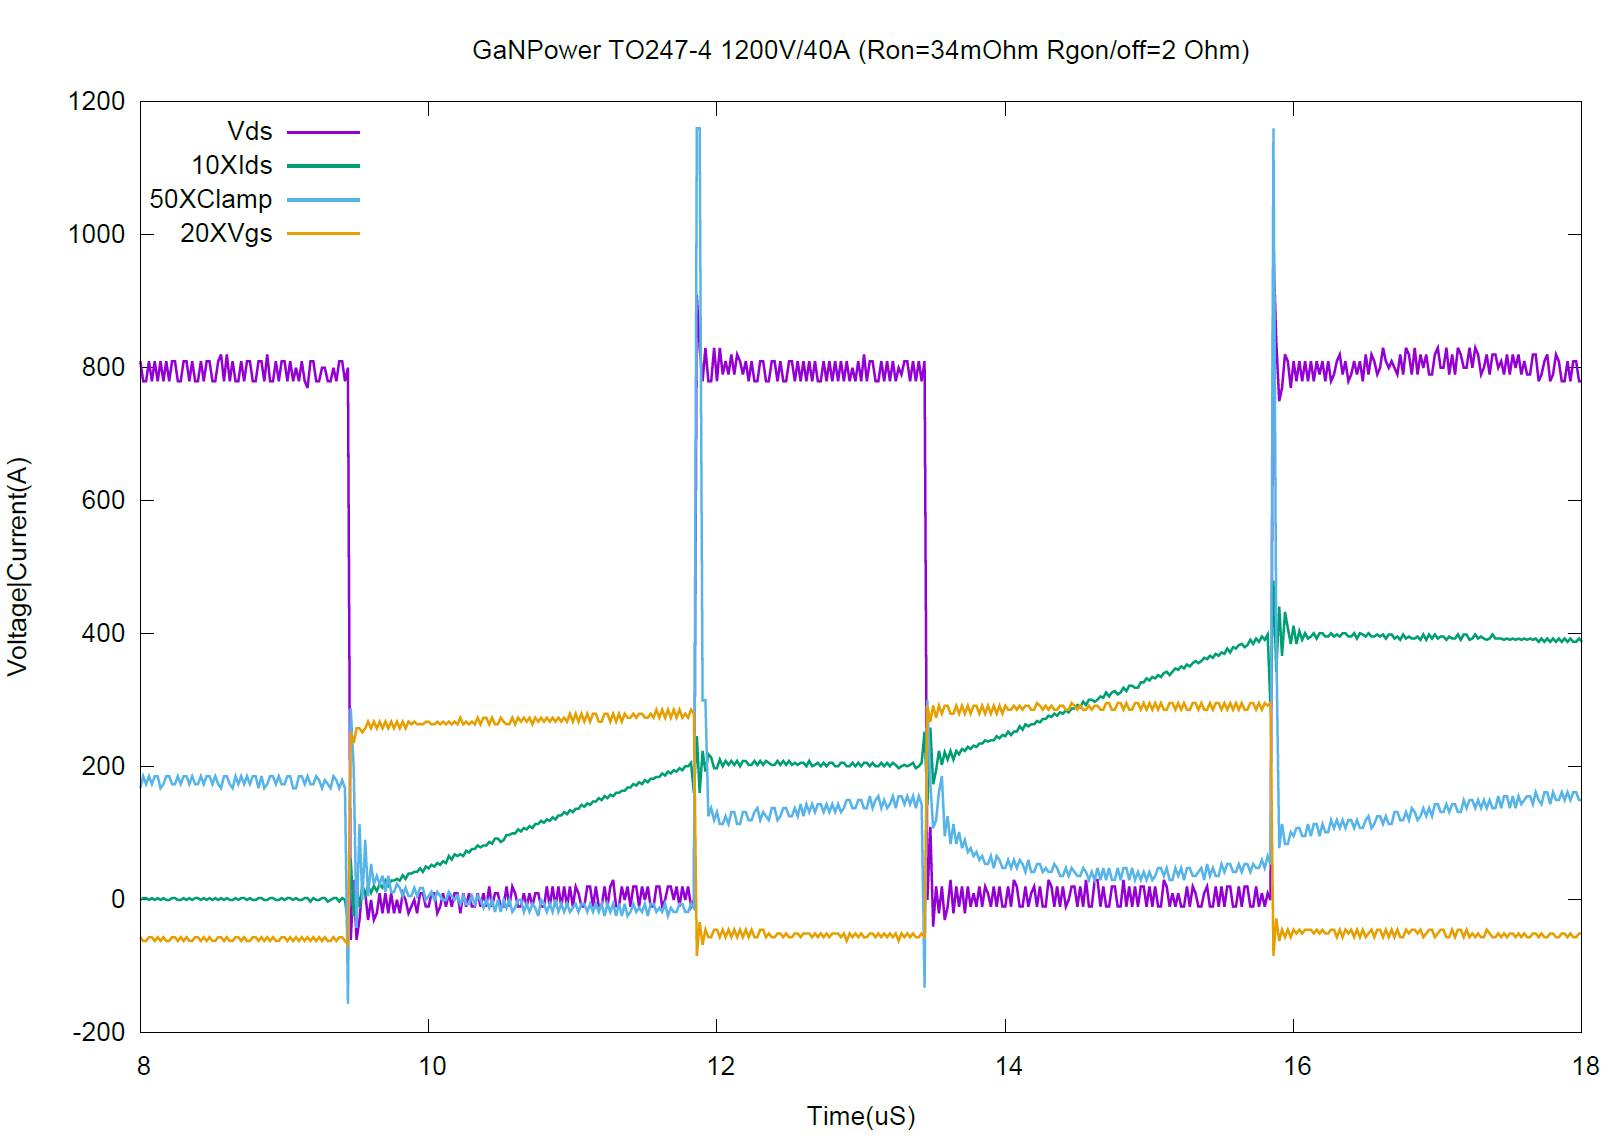Click x-axis tick label 12

(720, 1066)
